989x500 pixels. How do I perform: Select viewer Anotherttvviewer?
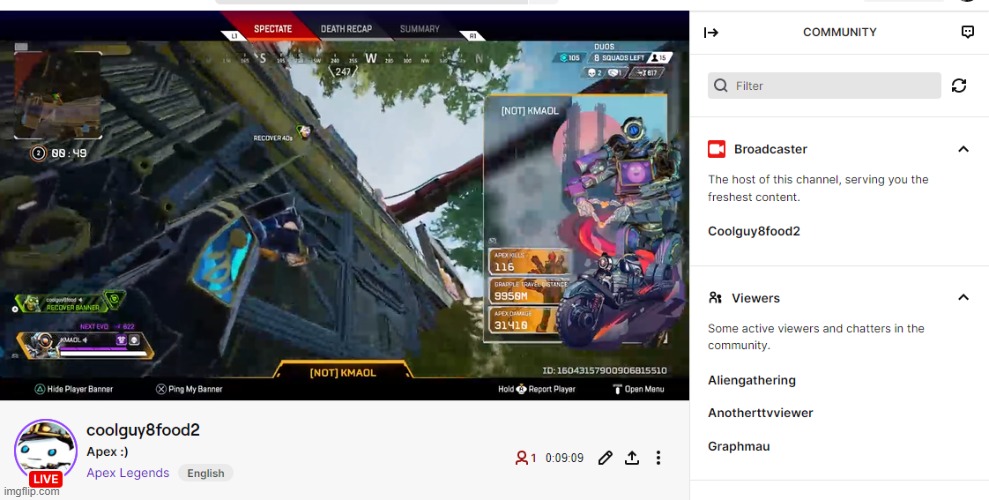(760, 413)
